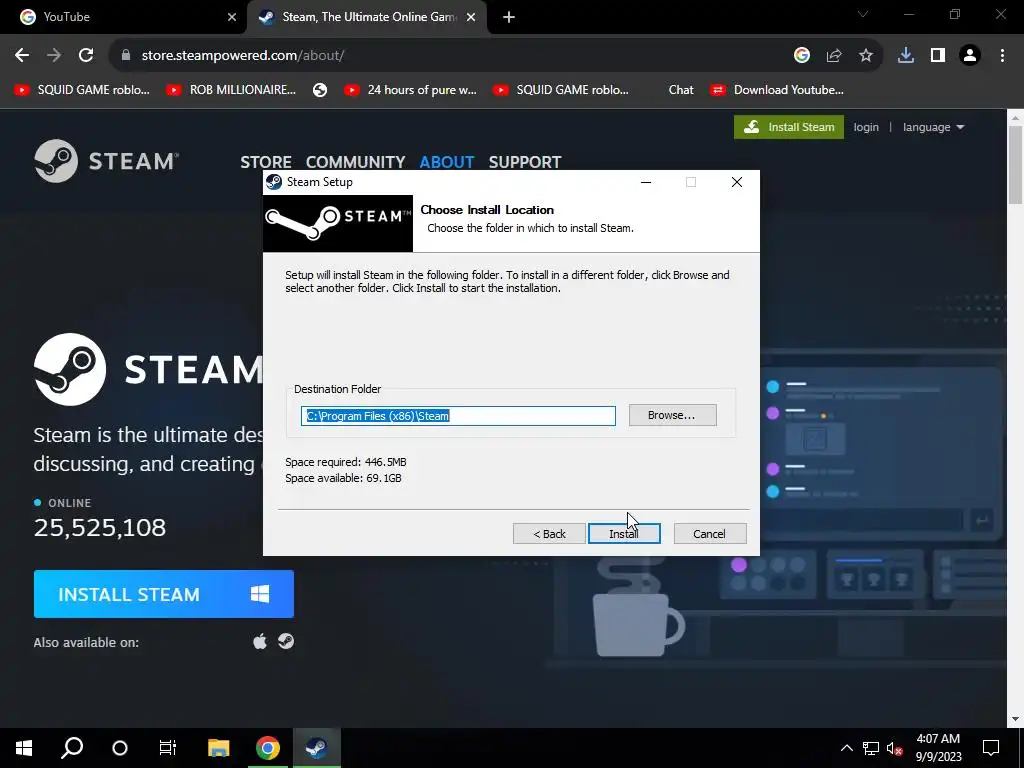
Task: Close the YouTube tab
Action: 232,17
